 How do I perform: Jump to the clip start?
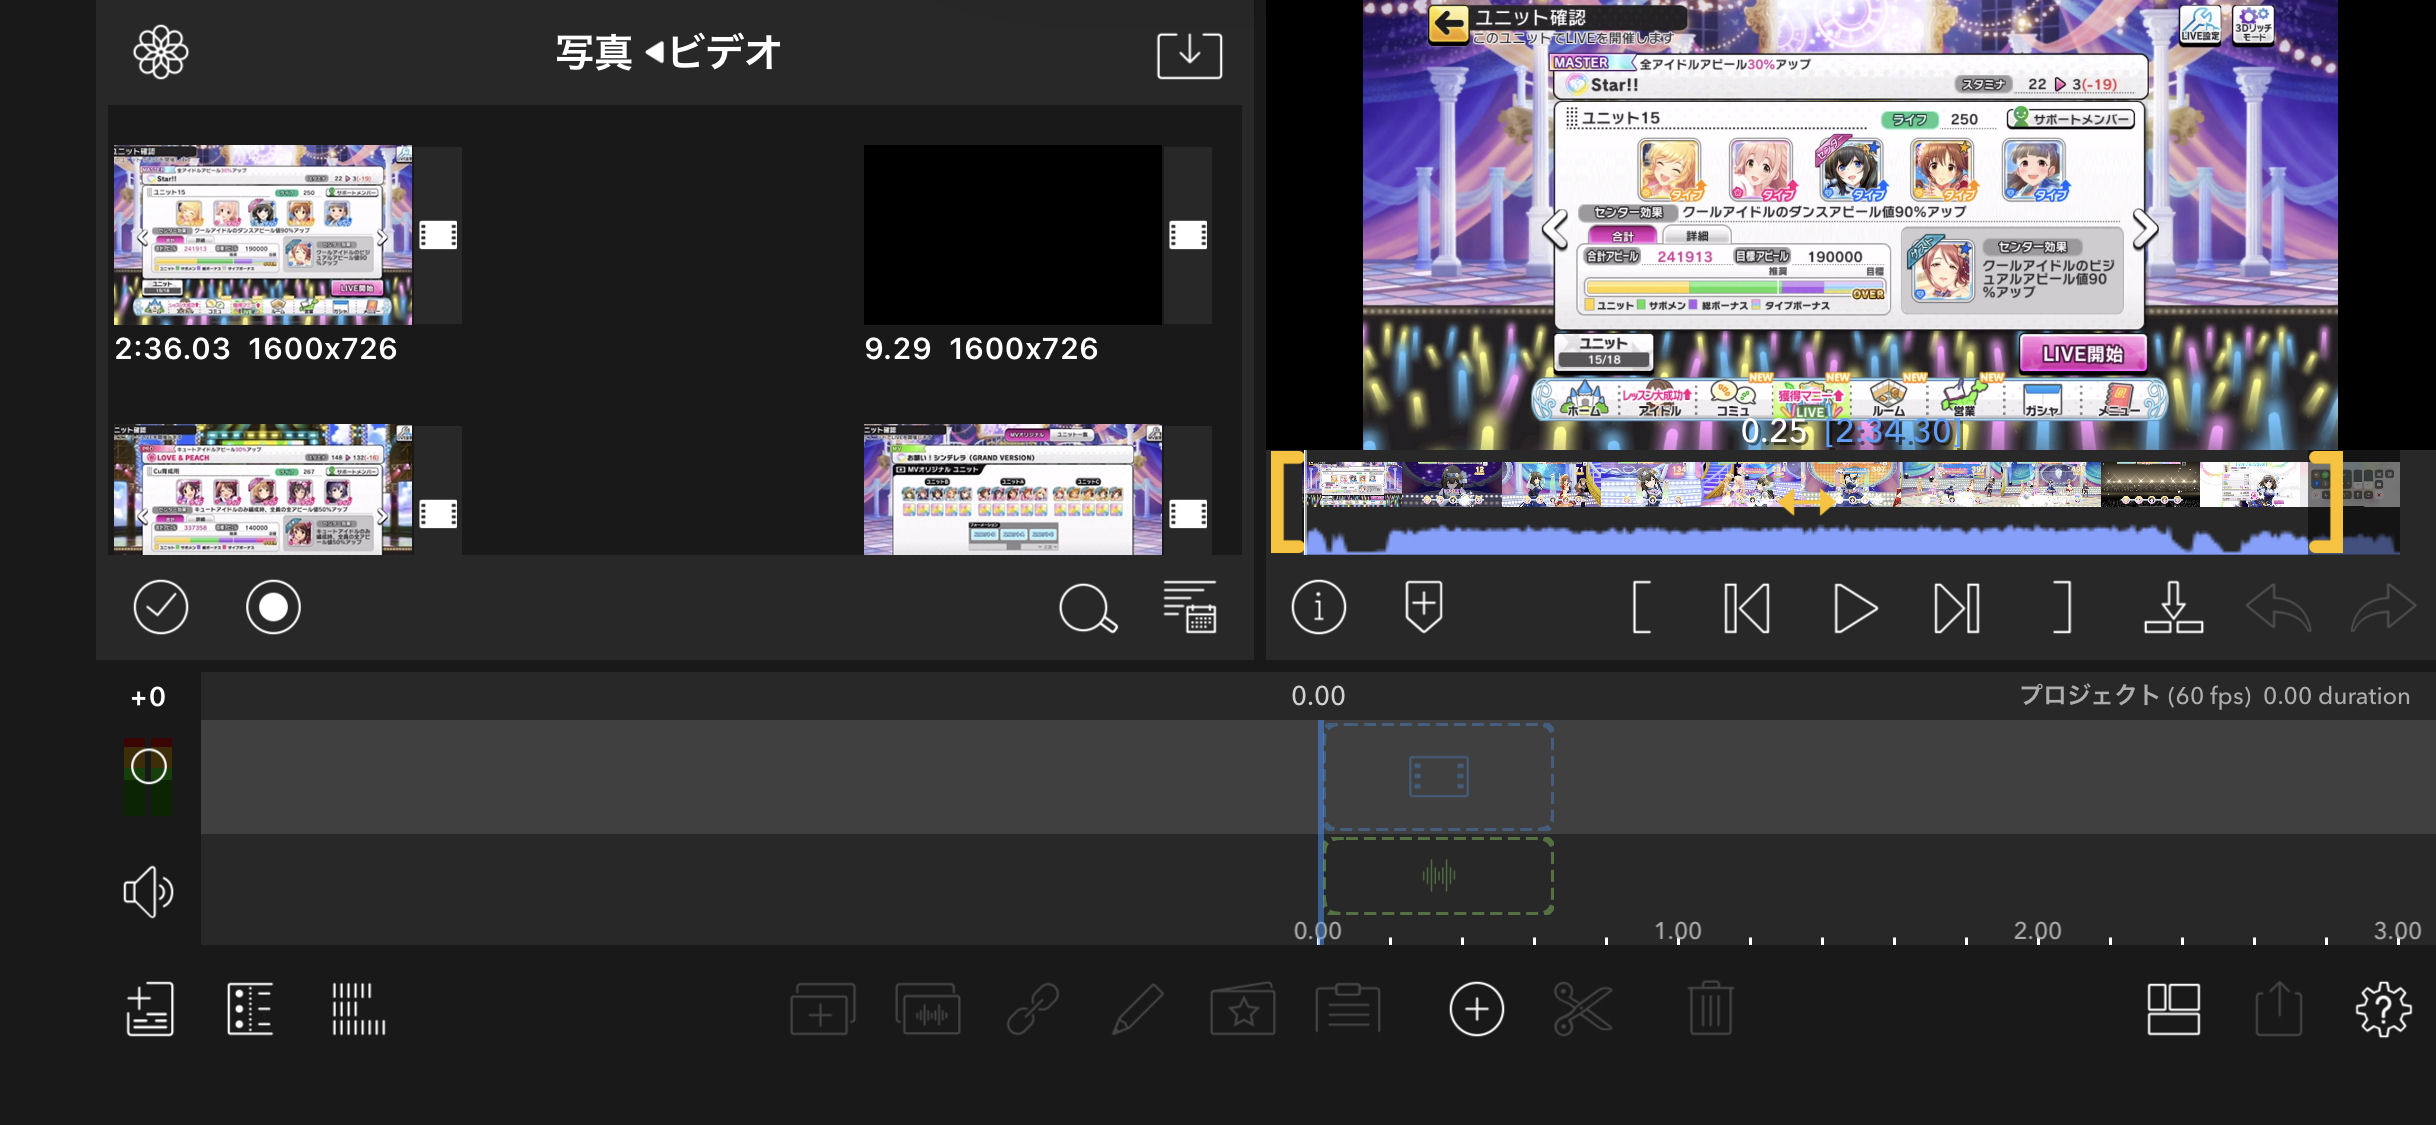1747,608
